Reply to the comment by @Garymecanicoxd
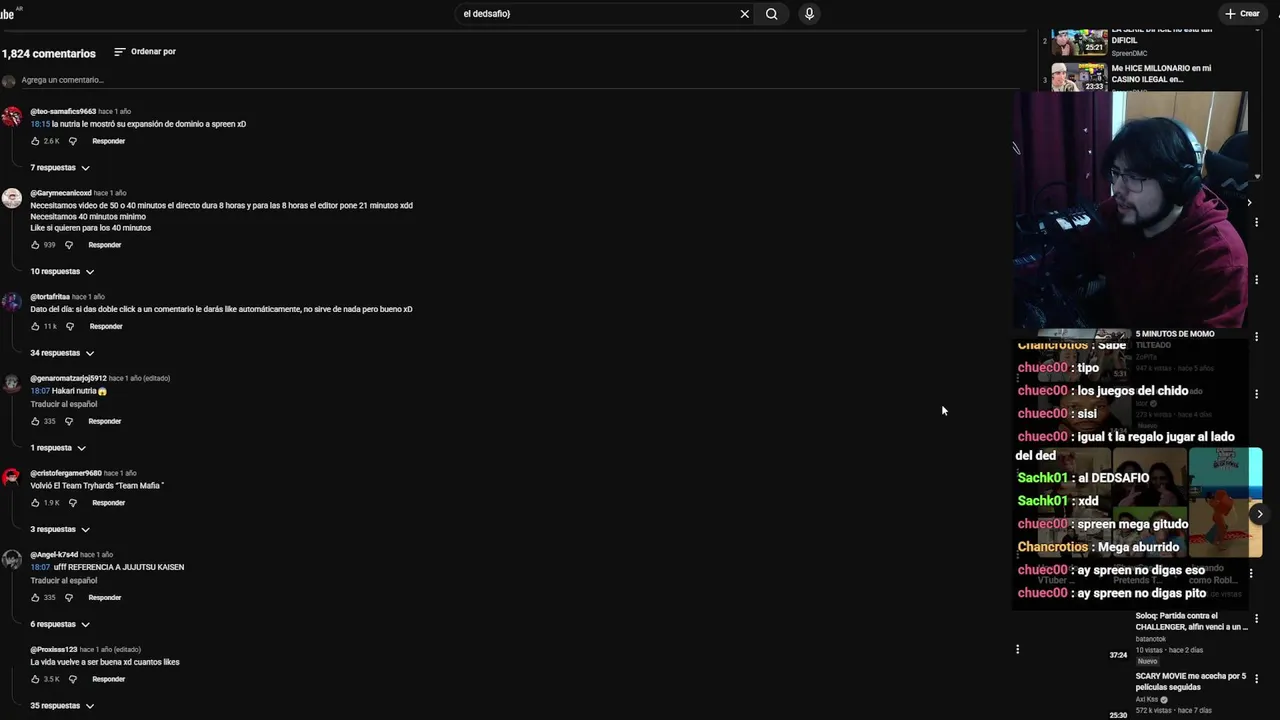 pos(104,245)
